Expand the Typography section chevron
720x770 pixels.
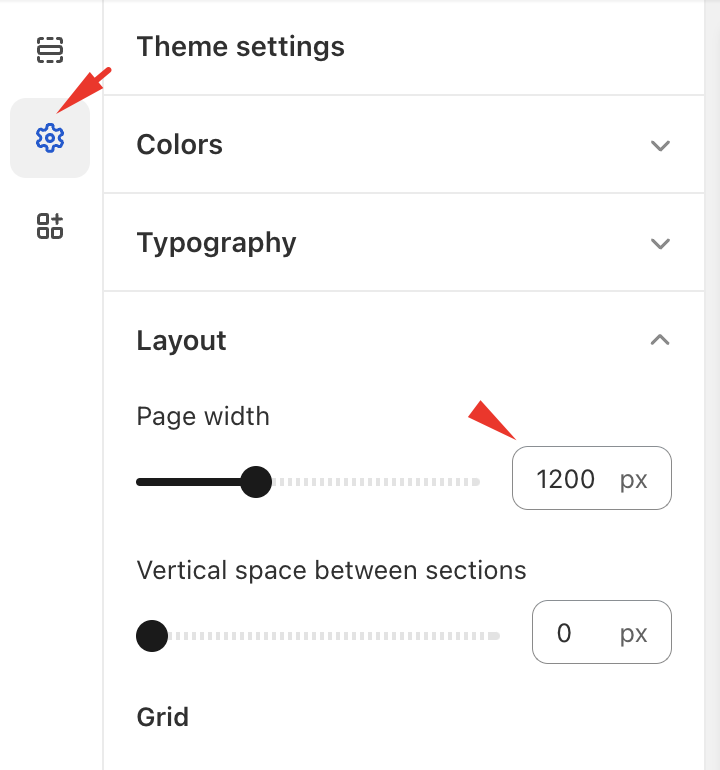point(659,243)
